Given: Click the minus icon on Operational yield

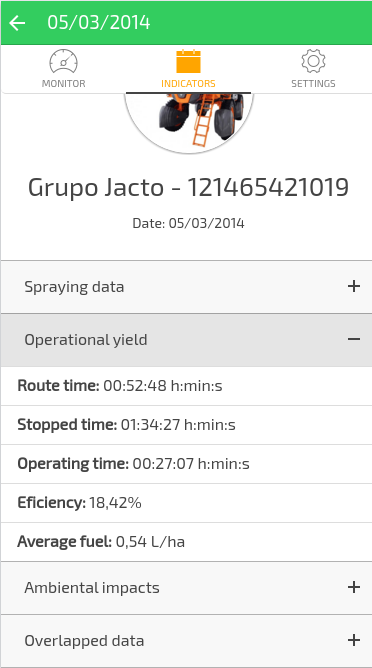Looking at the screenshot, I should point(354,339).
